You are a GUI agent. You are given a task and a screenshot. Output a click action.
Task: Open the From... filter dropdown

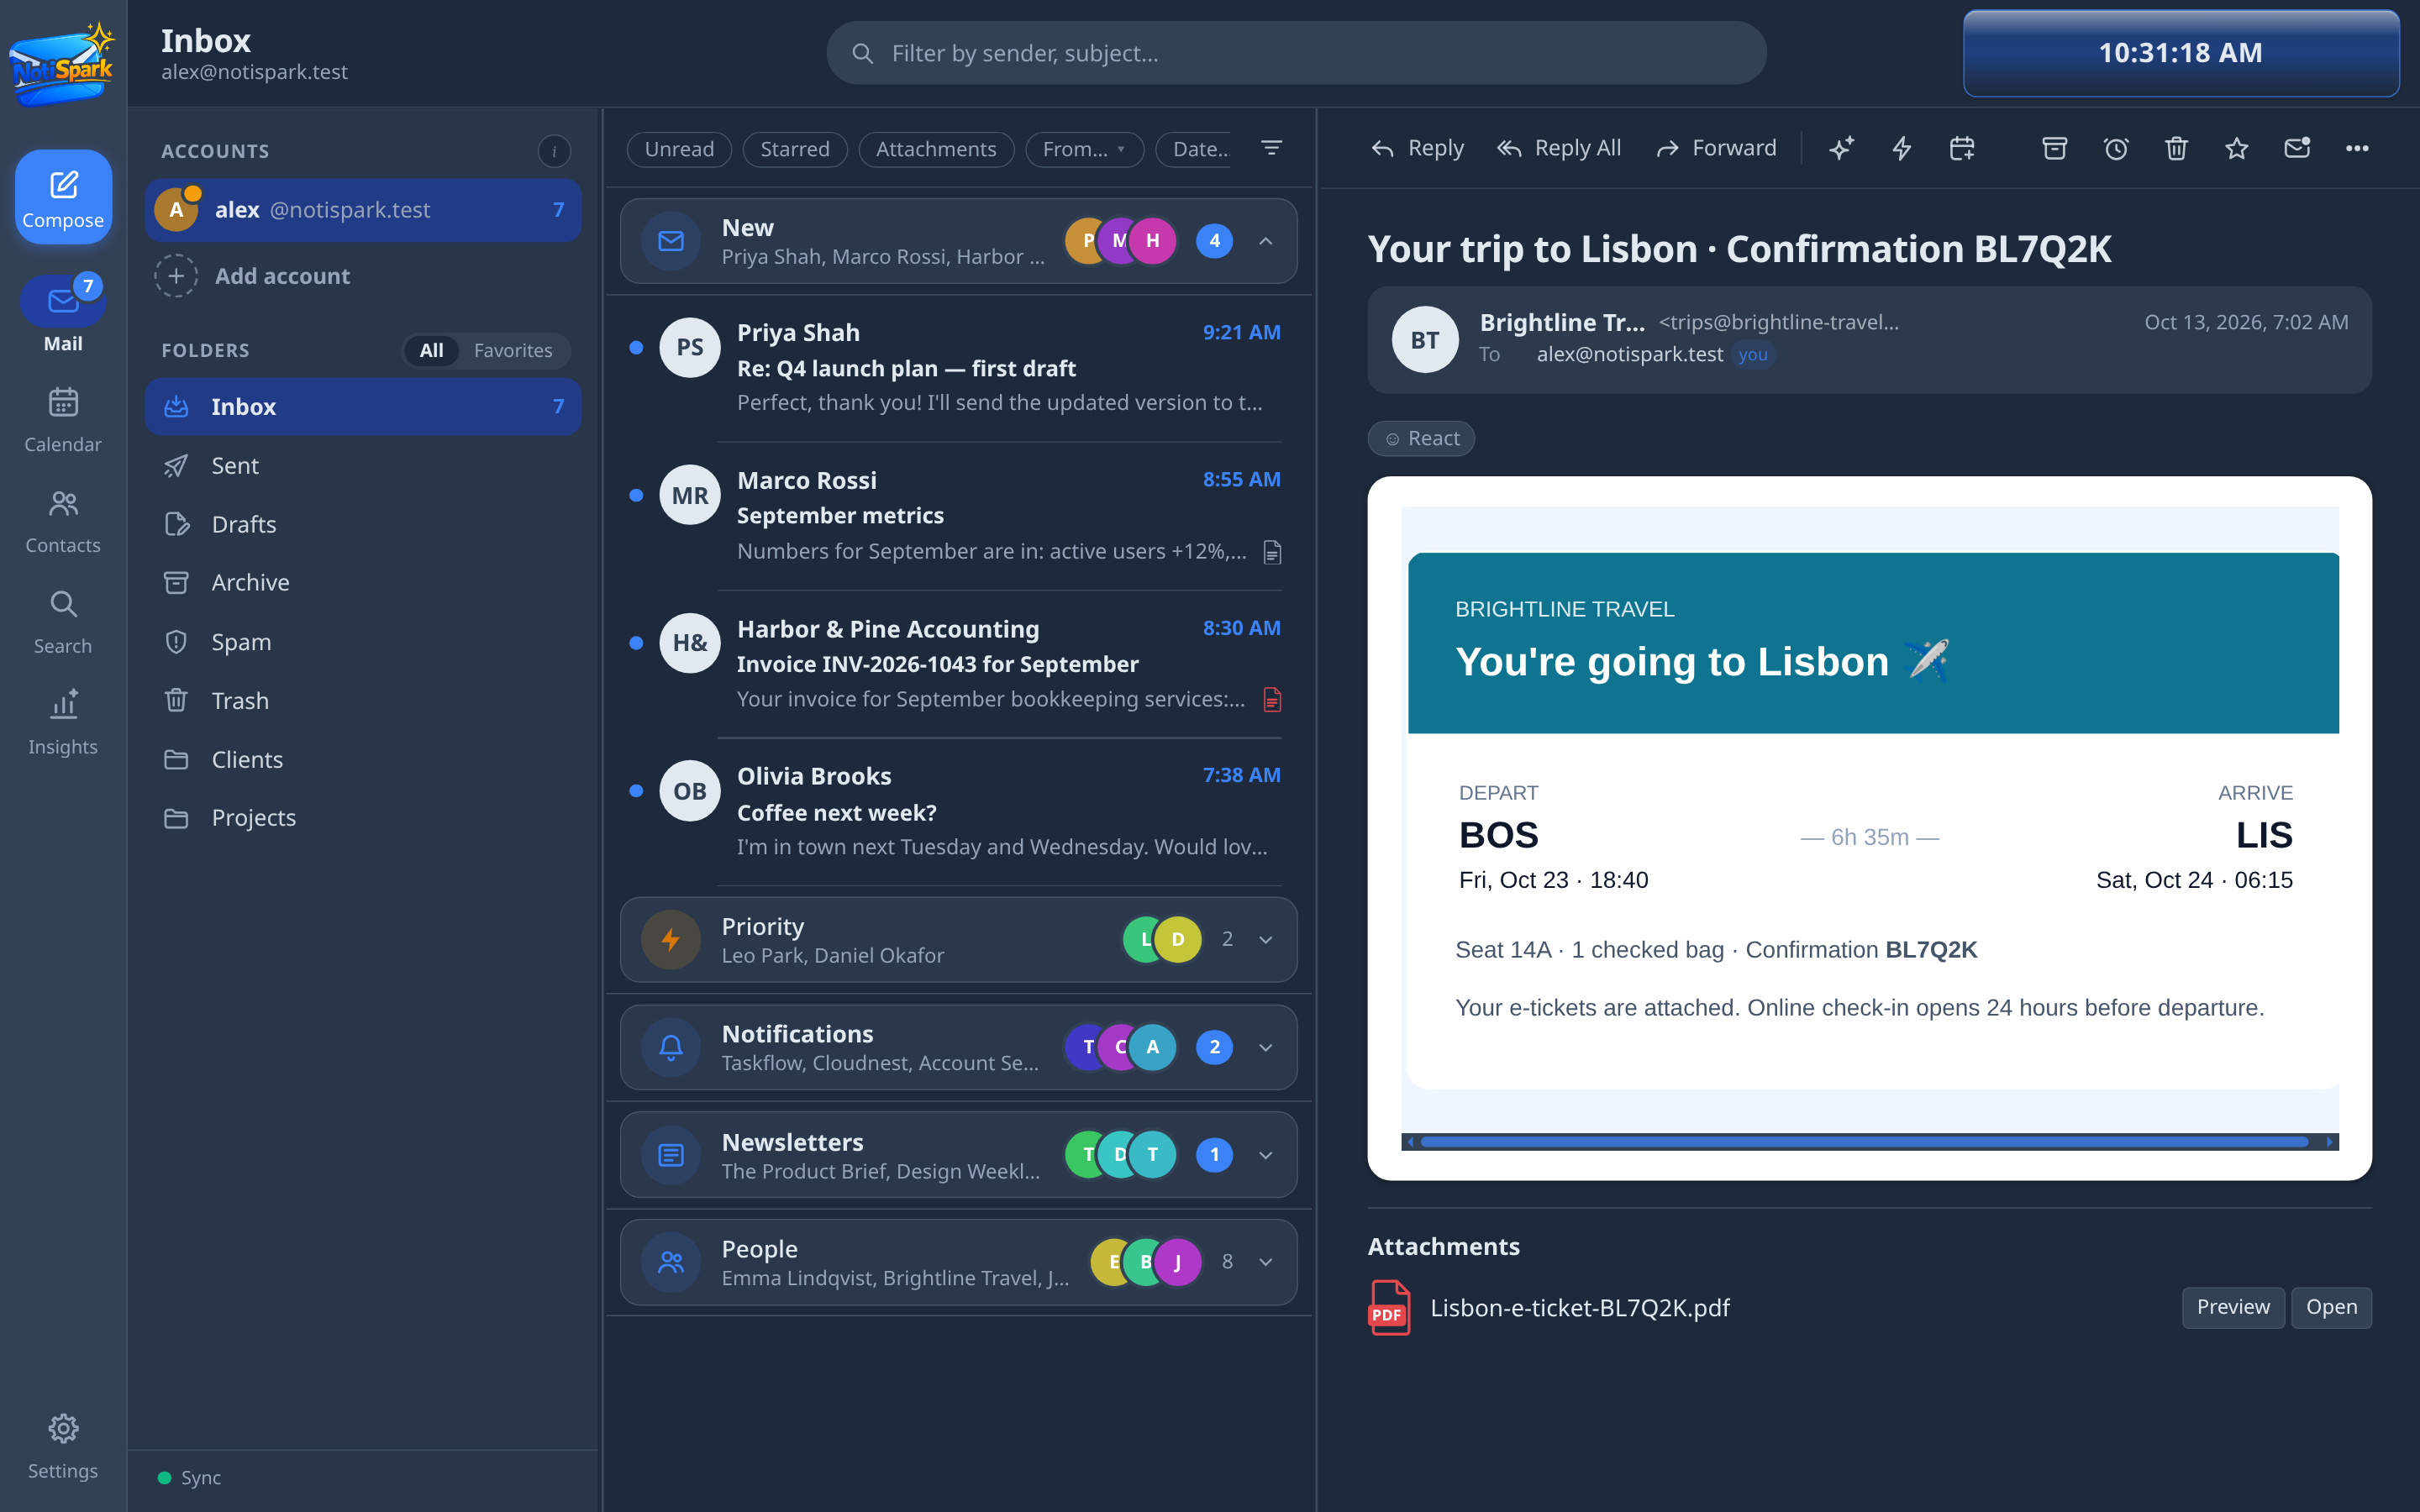coord(1084,149)
